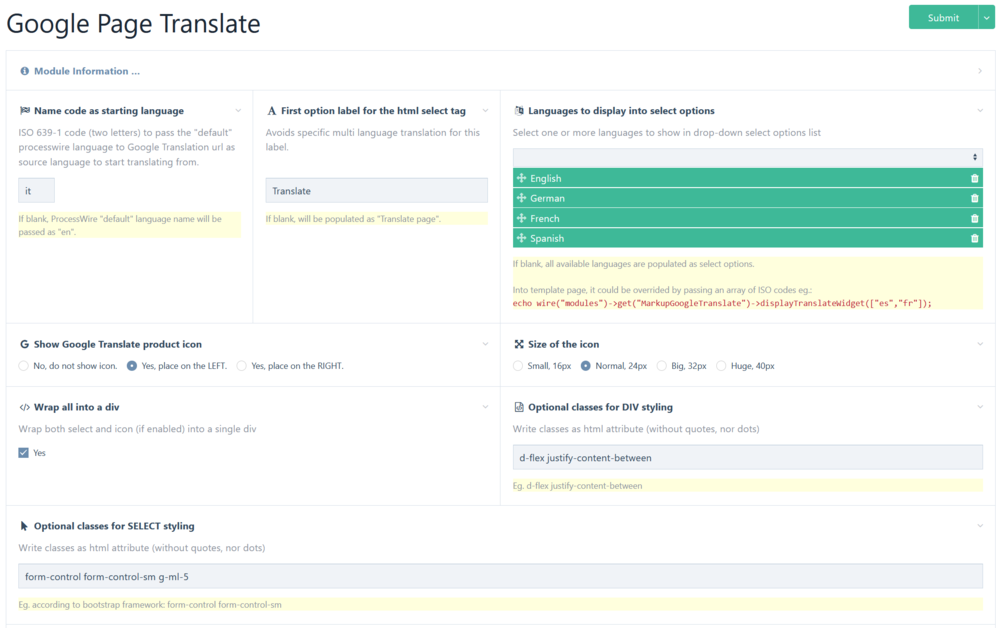Choose 'Yes, place on the RIGHT' radio

pyautogui.click(x=241, y=366)
